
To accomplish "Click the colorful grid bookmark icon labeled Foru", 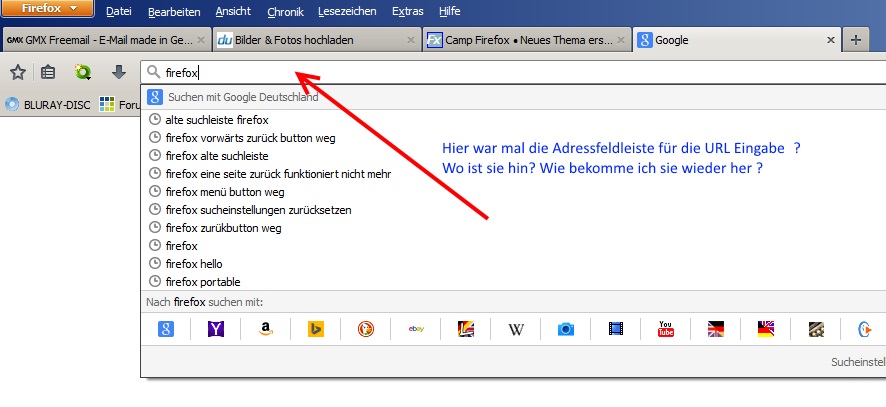I will 107,104.
